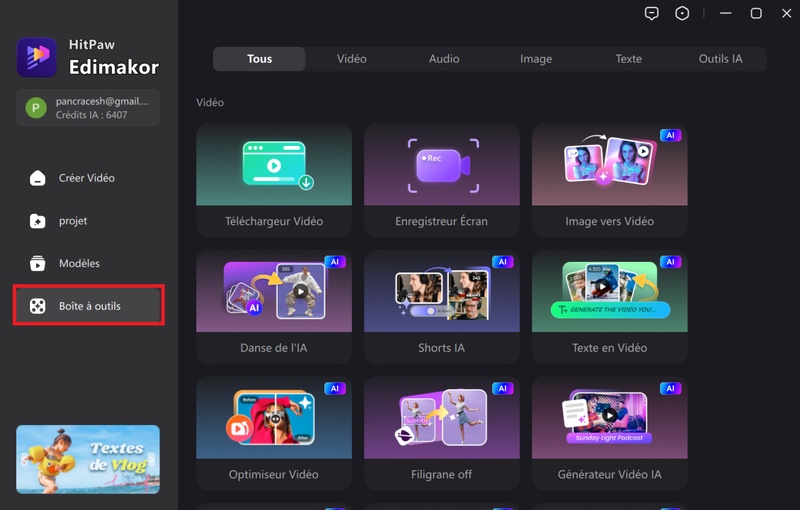Click the Textes de Vlog promo banner
Screen dimensions: 800x510
[87, 459]
